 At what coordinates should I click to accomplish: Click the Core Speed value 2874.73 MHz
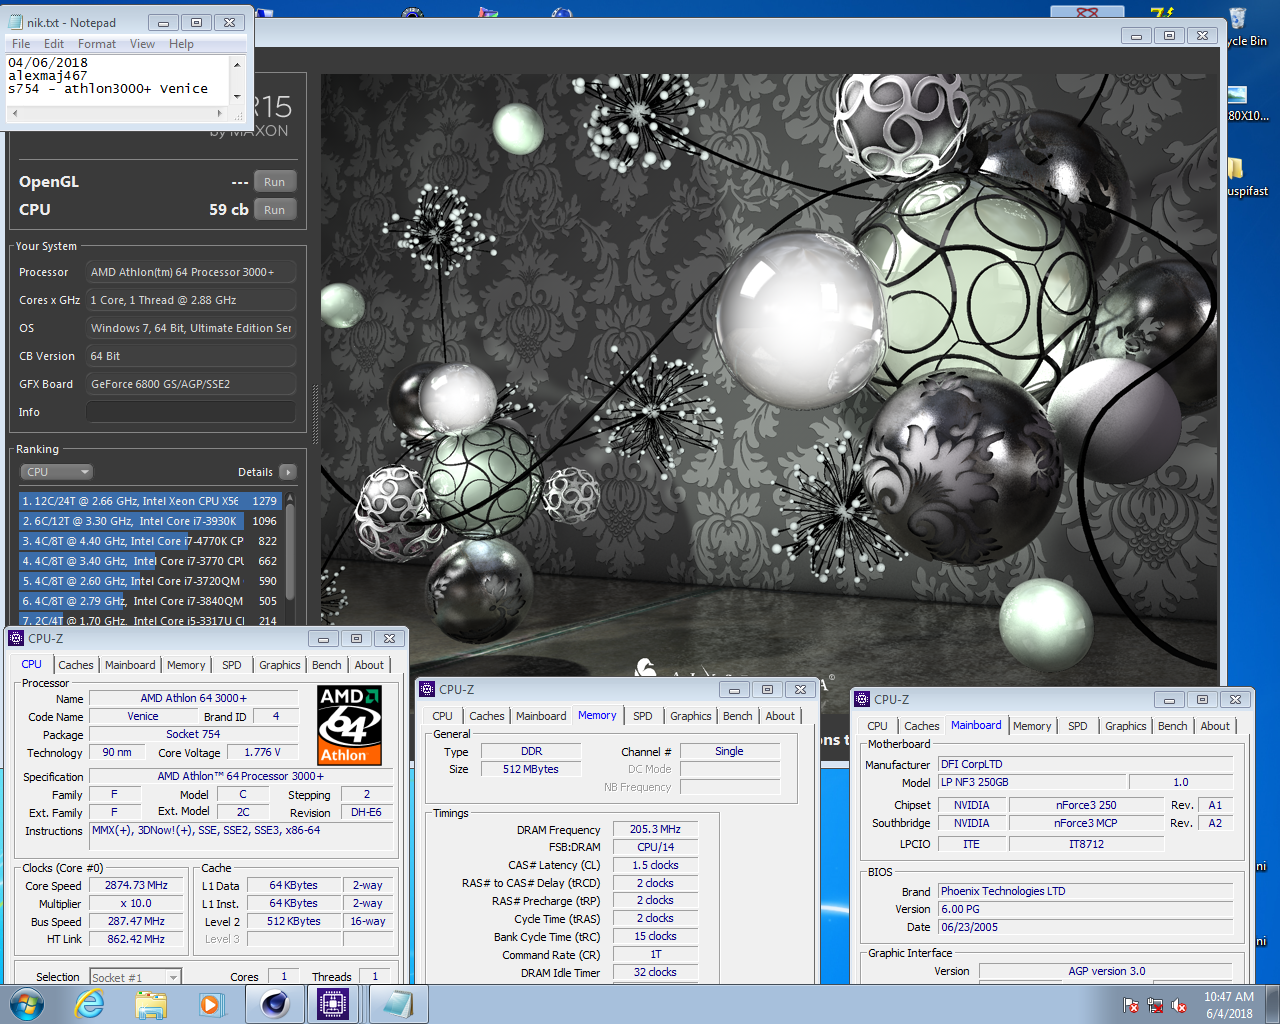[136, 886]
